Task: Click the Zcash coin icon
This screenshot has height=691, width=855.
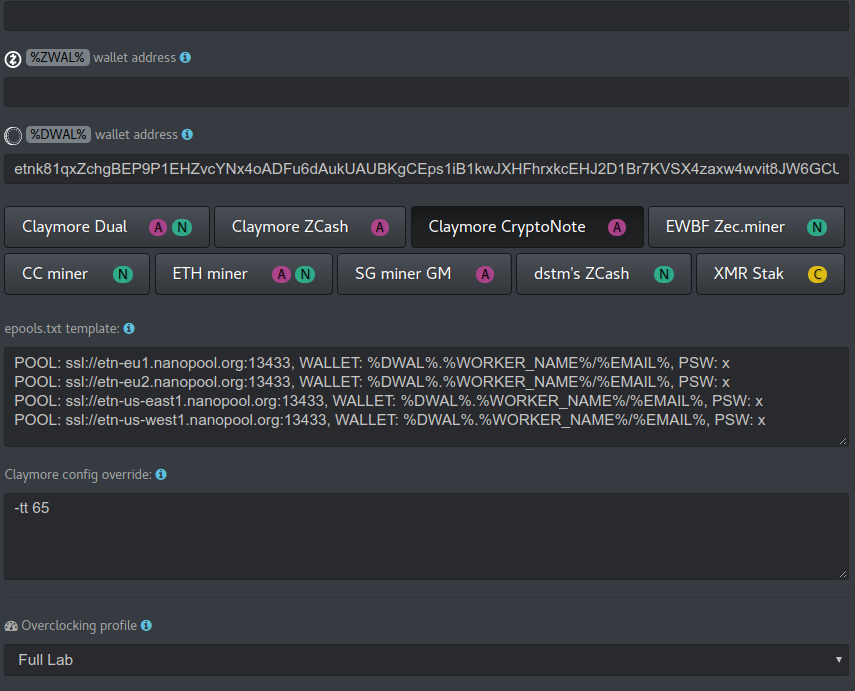Action: pos(13,59)
